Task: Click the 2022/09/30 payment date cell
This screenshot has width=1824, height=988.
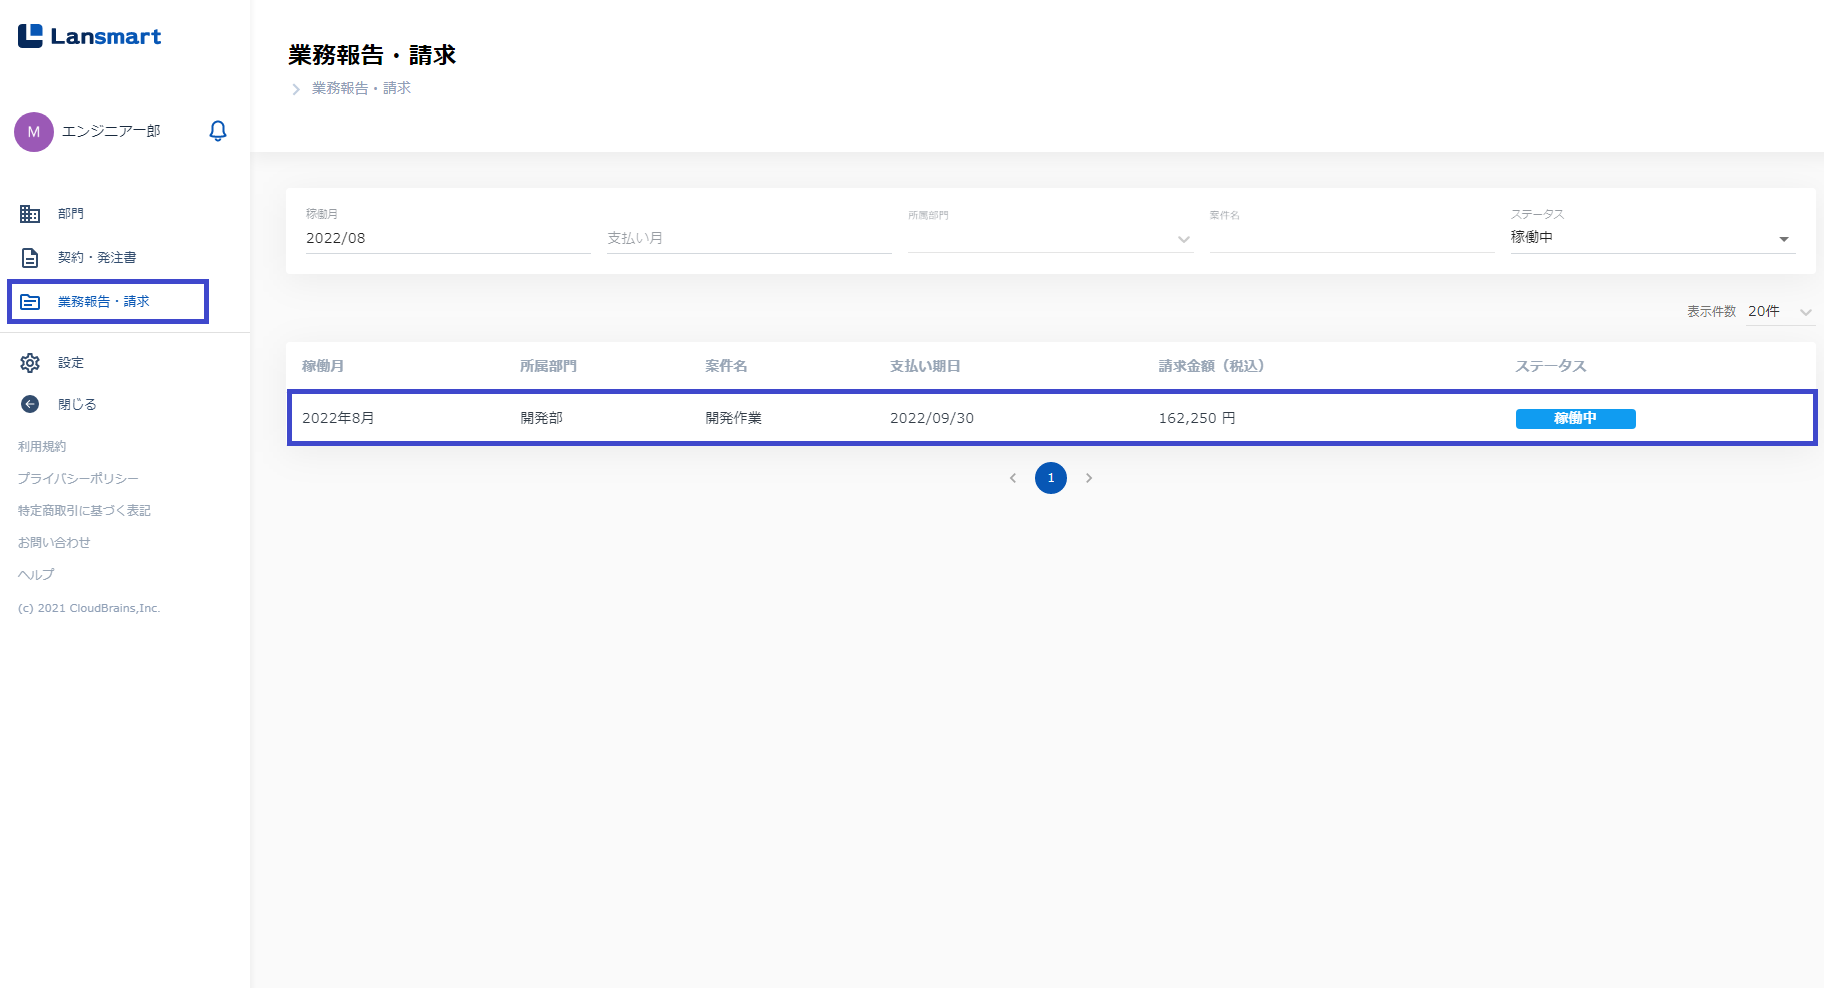Action: (x=932, y=418)
